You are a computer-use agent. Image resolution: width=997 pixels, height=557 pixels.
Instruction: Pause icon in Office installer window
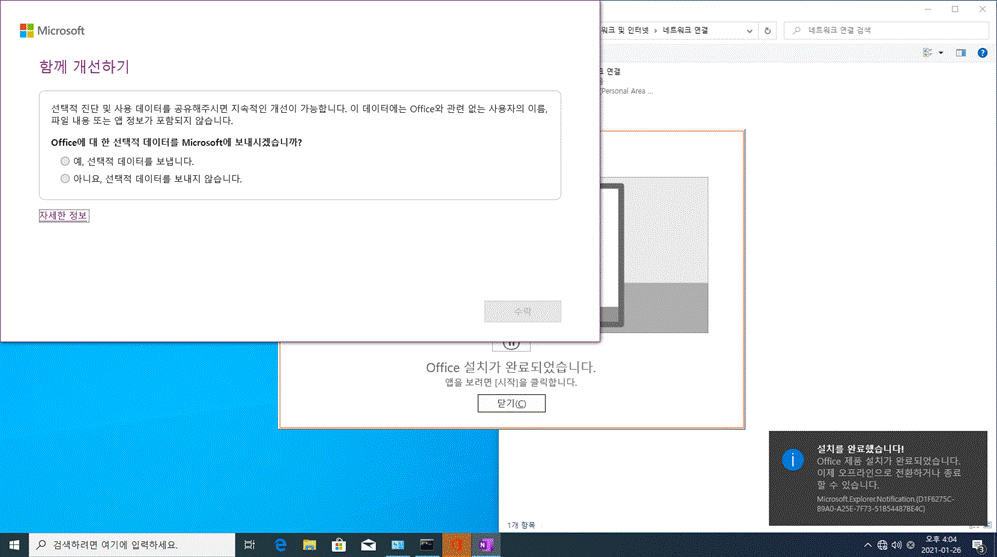click(511, 345)
